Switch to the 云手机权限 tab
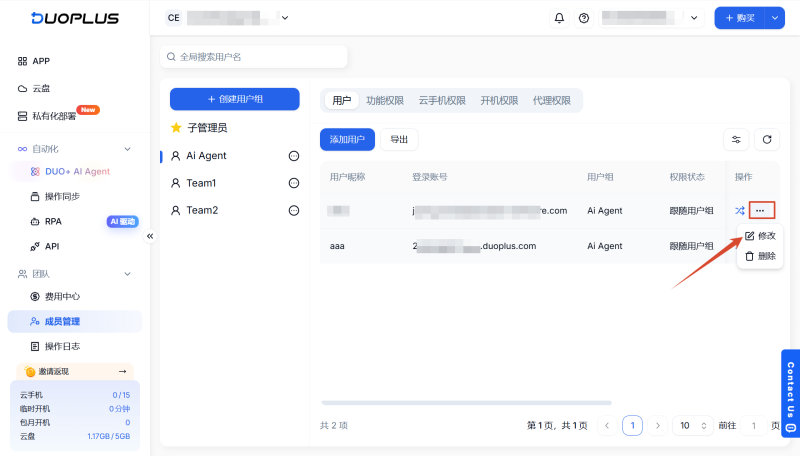 442,100
